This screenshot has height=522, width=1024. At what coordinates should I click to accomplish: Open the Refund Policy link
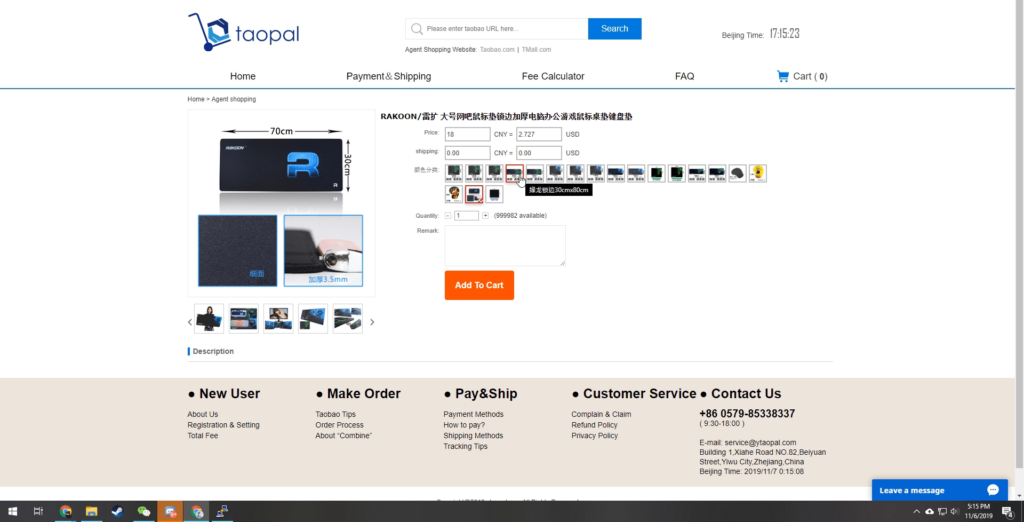594,425
